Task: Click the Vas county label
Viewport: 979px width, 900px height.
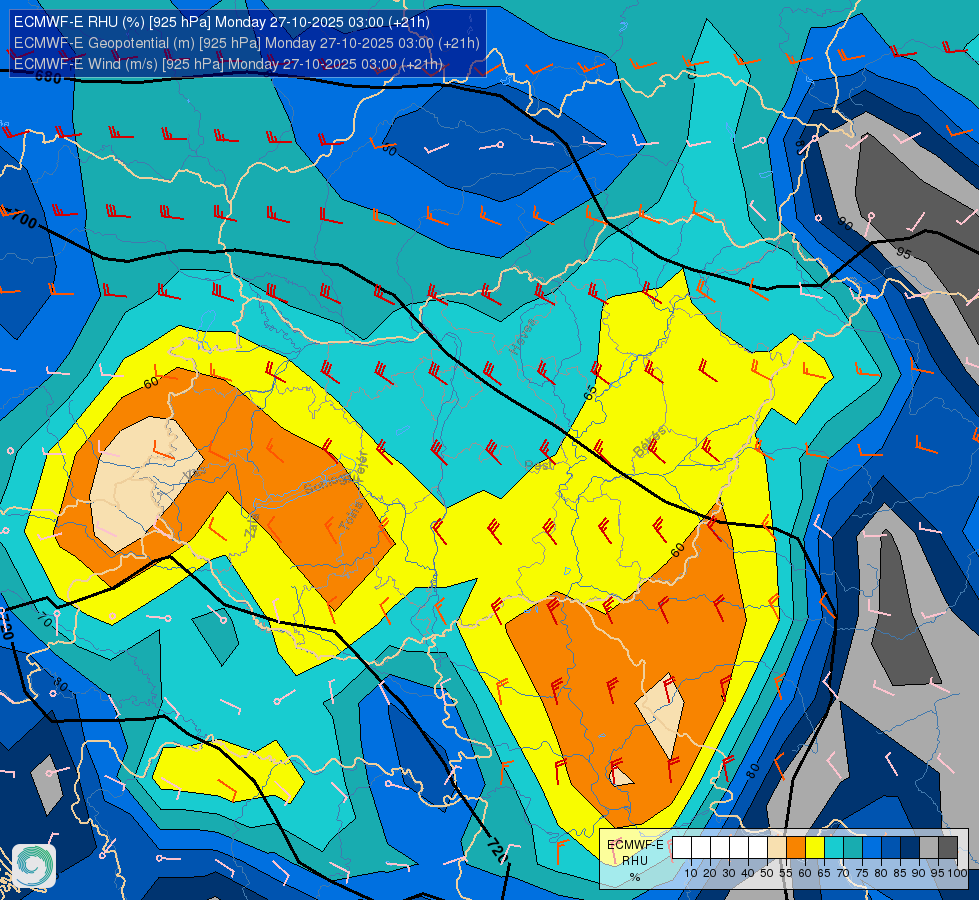Action: point(194,474)
